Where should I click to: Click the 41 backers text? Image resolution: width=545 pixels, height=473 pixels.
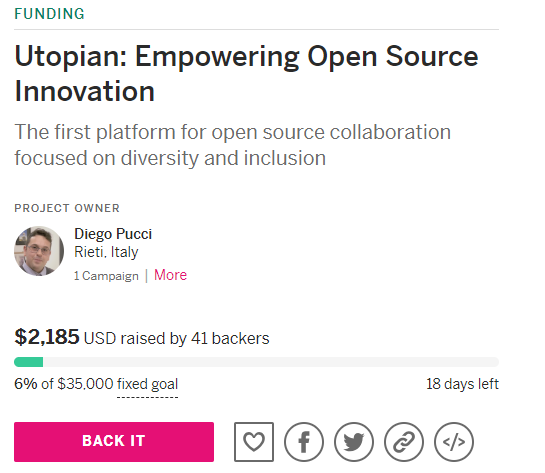pyautogui.click(x=230, y=338)
